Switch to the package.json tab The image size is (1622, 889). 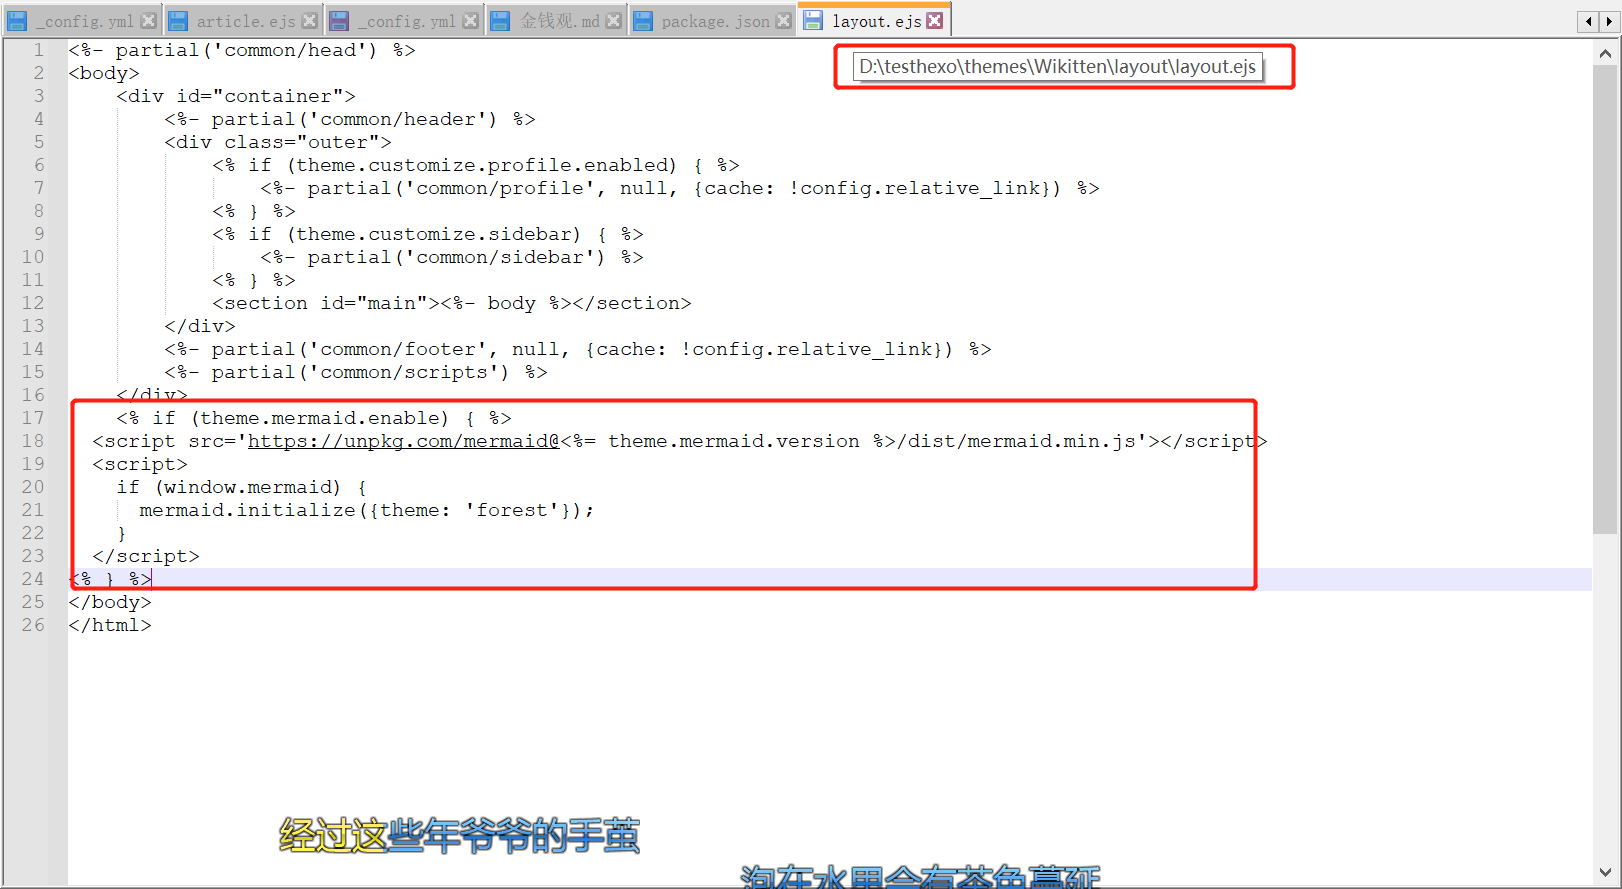(714, 21)
